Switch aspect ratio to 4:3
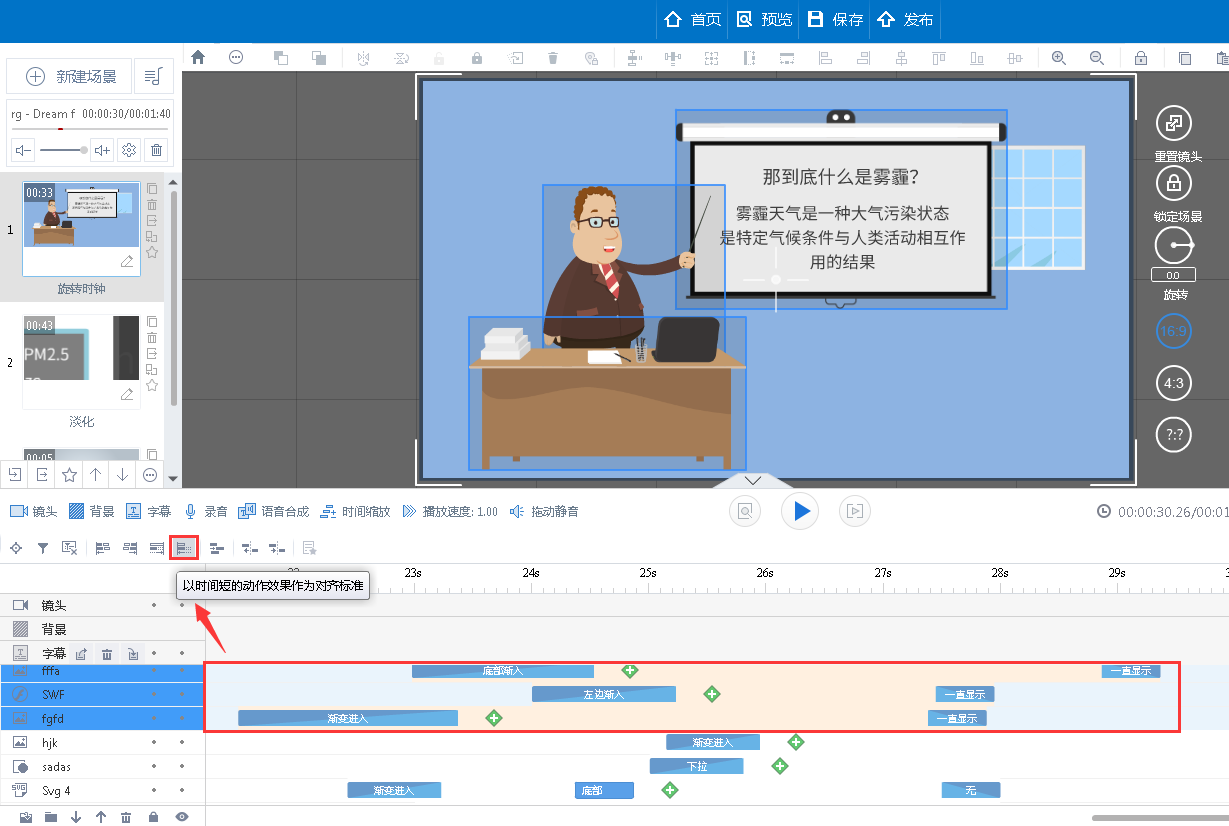 click(1173, 383)
